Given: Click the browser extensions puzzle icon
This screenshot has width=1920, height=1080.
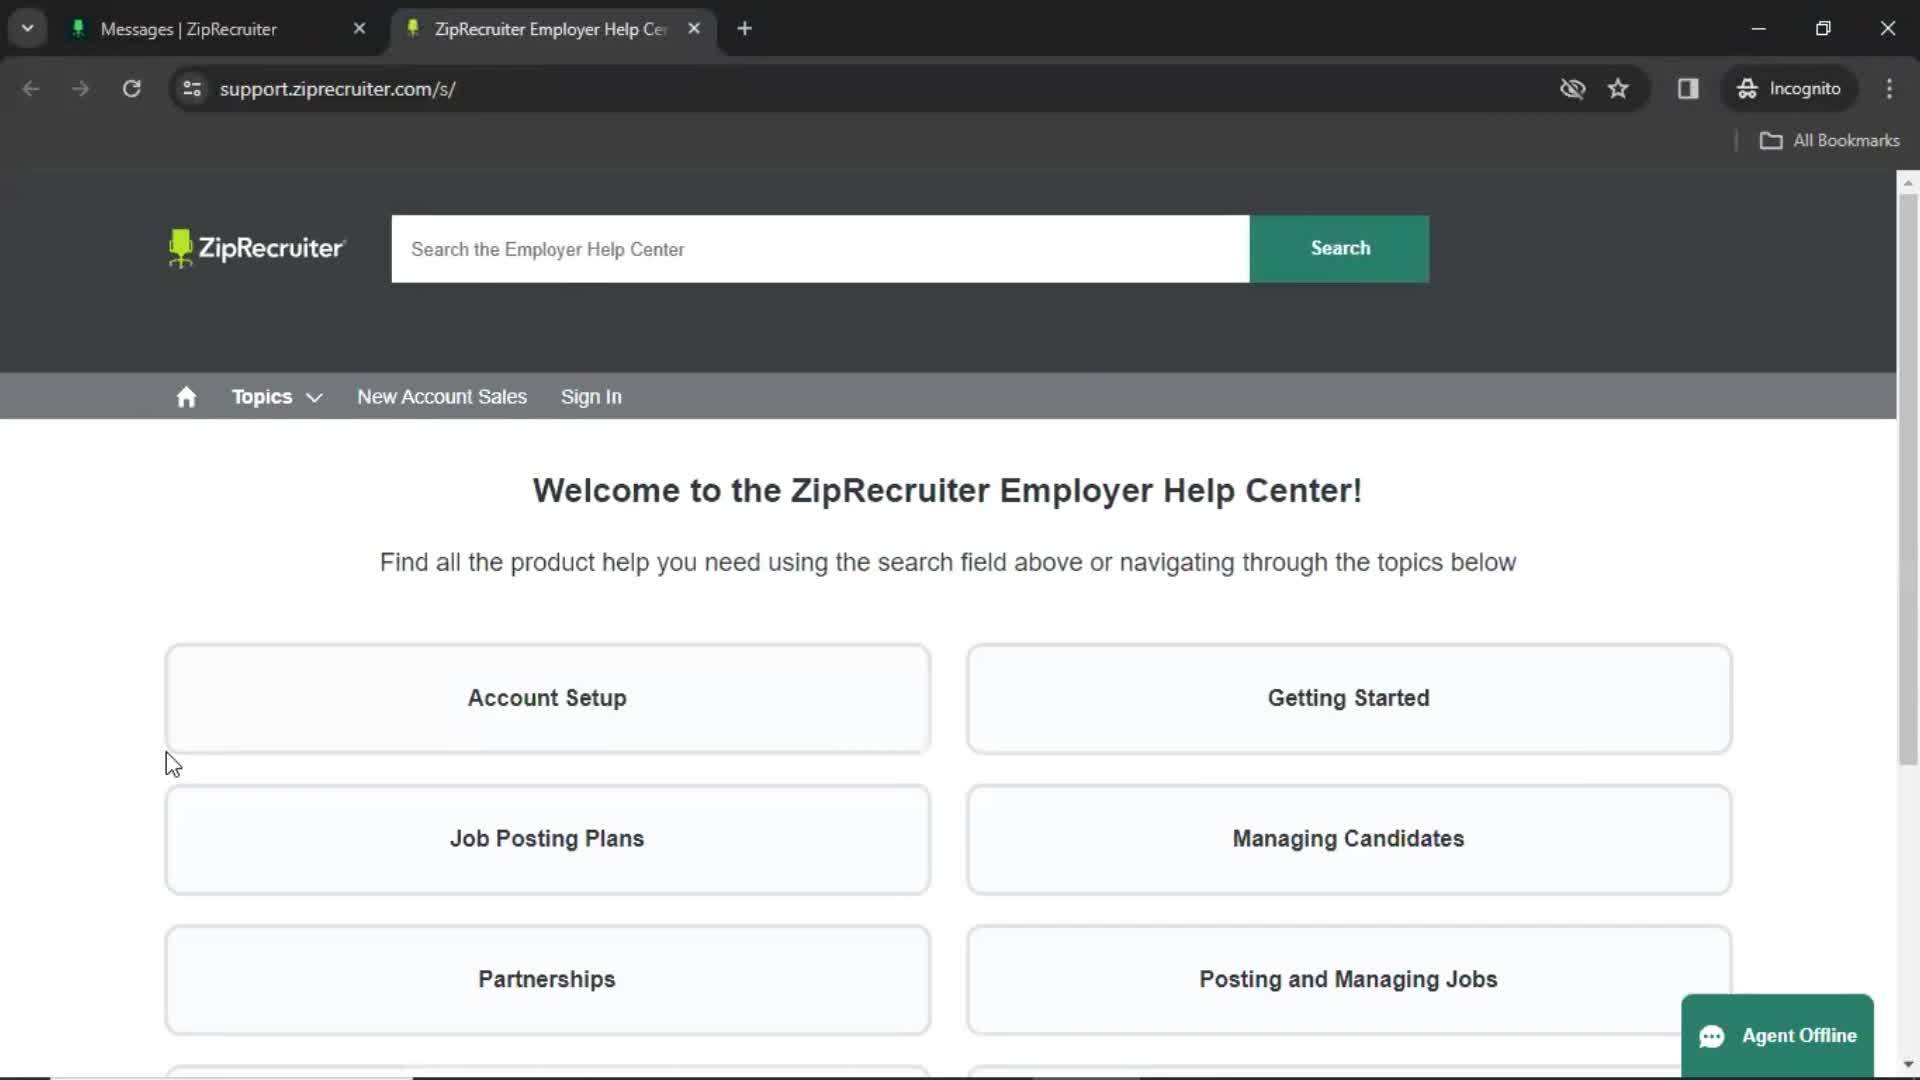Looking at the screenshot, I should point(1688,88).
